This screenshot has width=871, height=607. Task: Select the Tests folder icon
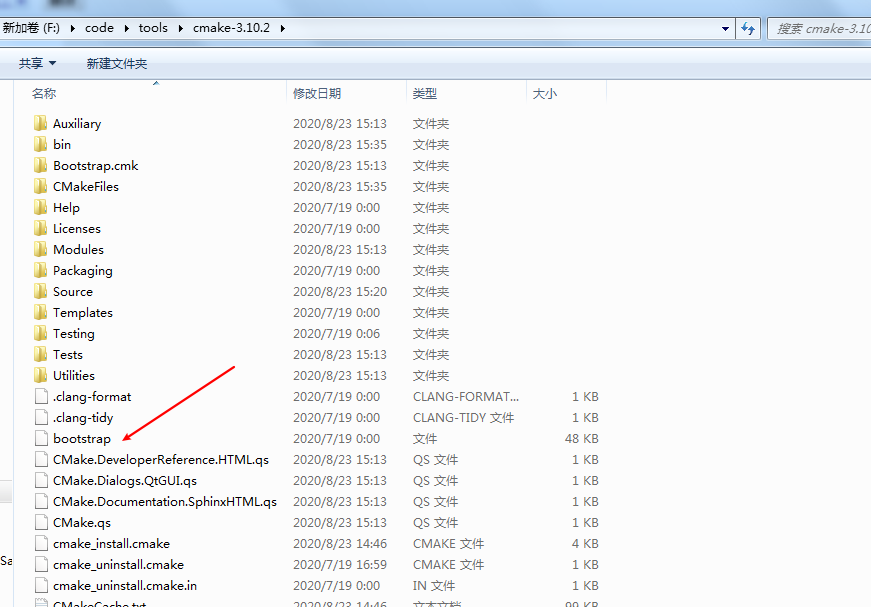point(41,355)
